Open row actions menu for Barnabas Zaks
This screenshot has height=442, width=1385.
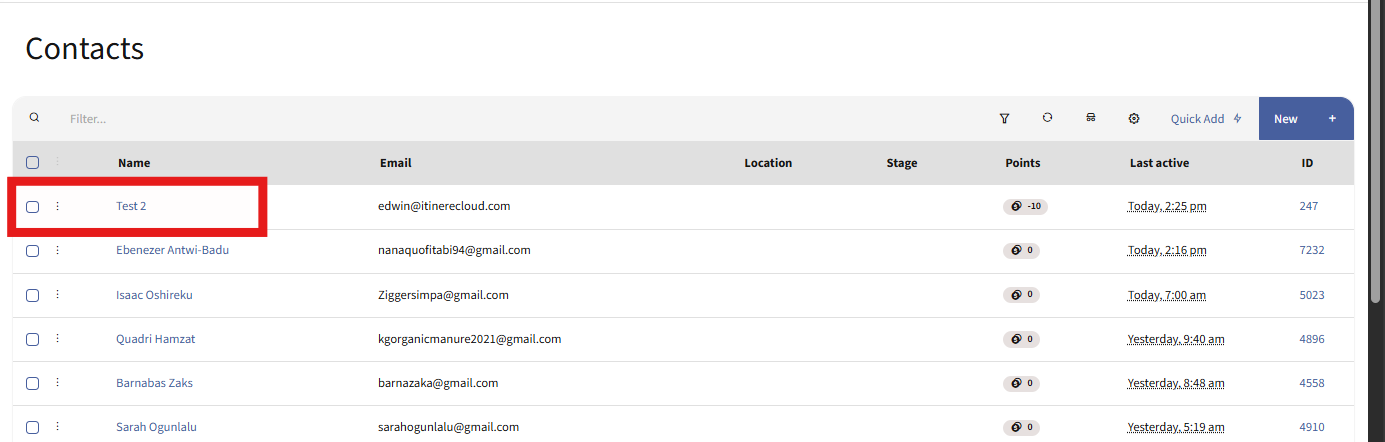click(57, 383)
